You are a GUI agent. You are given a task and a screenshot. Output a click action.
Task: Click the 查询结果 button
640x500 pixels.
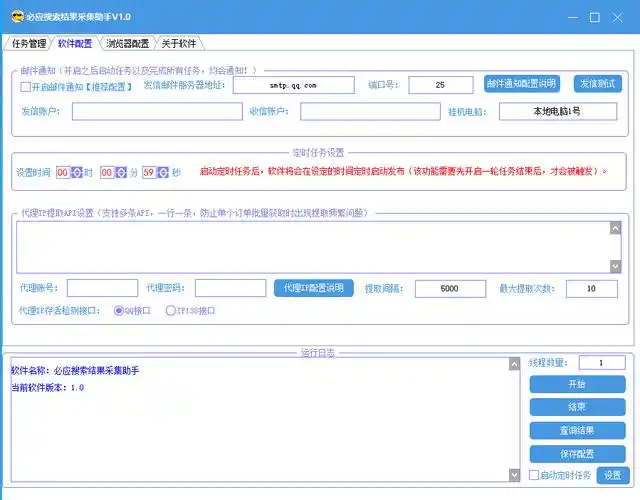tap(578, 430)
